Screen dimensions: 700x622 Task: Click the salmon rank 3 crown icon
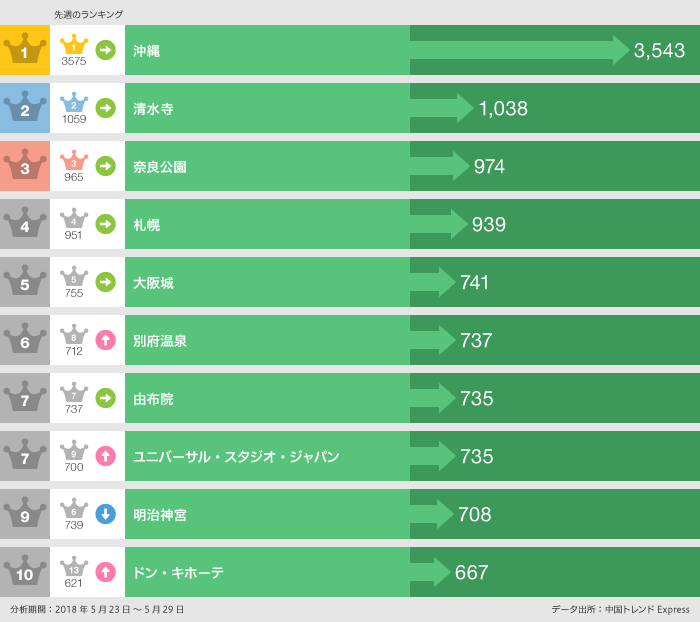tap(24, 166)
